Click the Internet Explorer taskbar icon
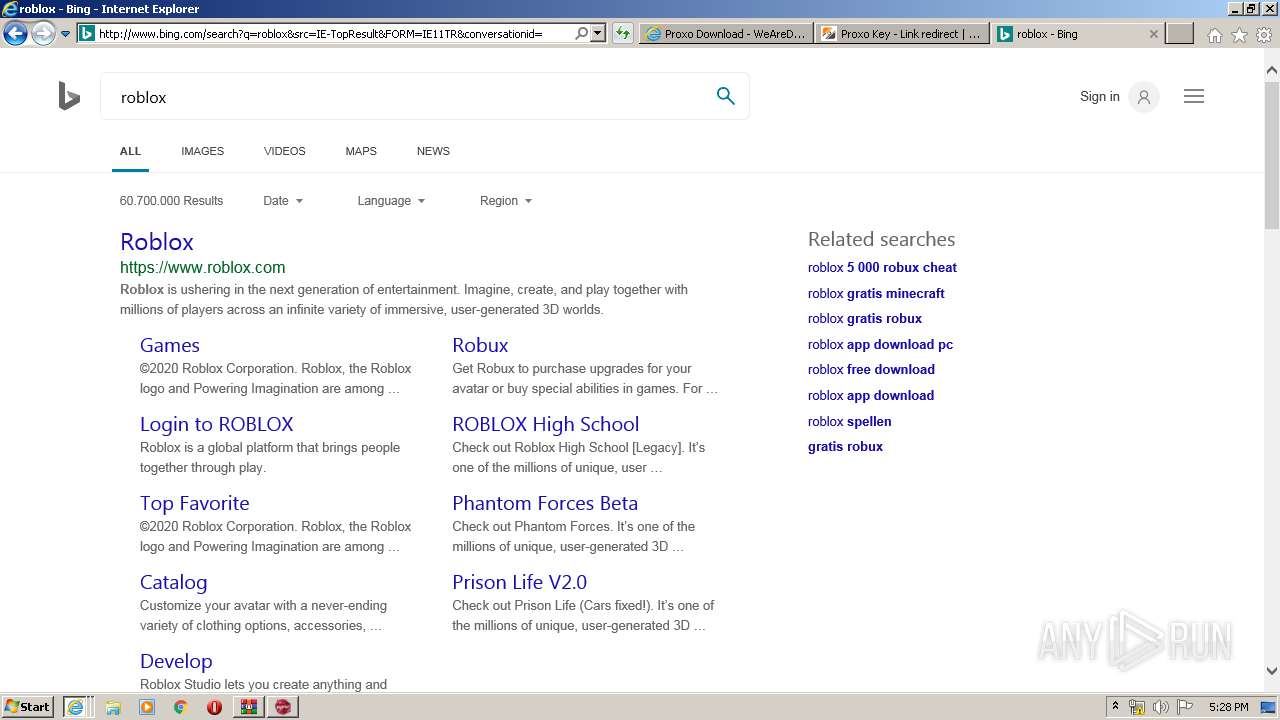1280x720 pixels. (77, 707)
